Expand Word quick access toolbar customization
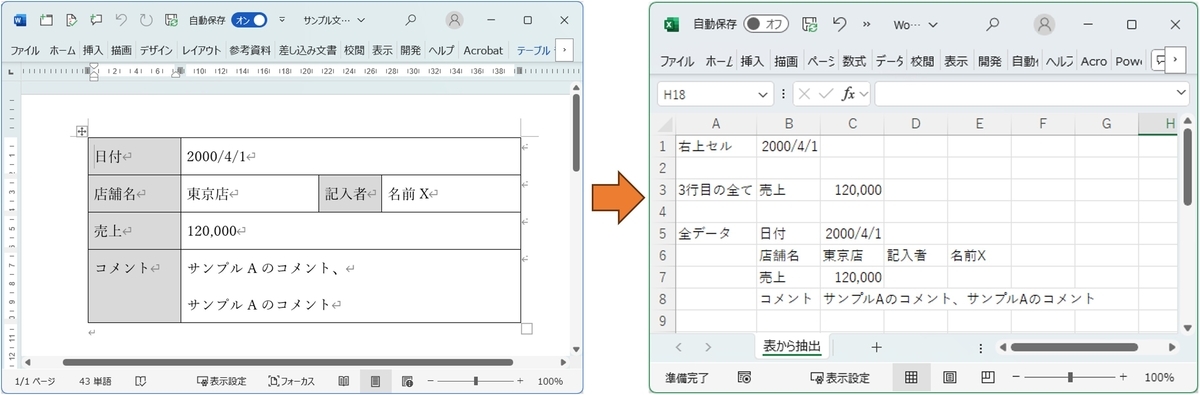Image resolution: width=1200 pixels, height=395 pixels. coord(282,20)
